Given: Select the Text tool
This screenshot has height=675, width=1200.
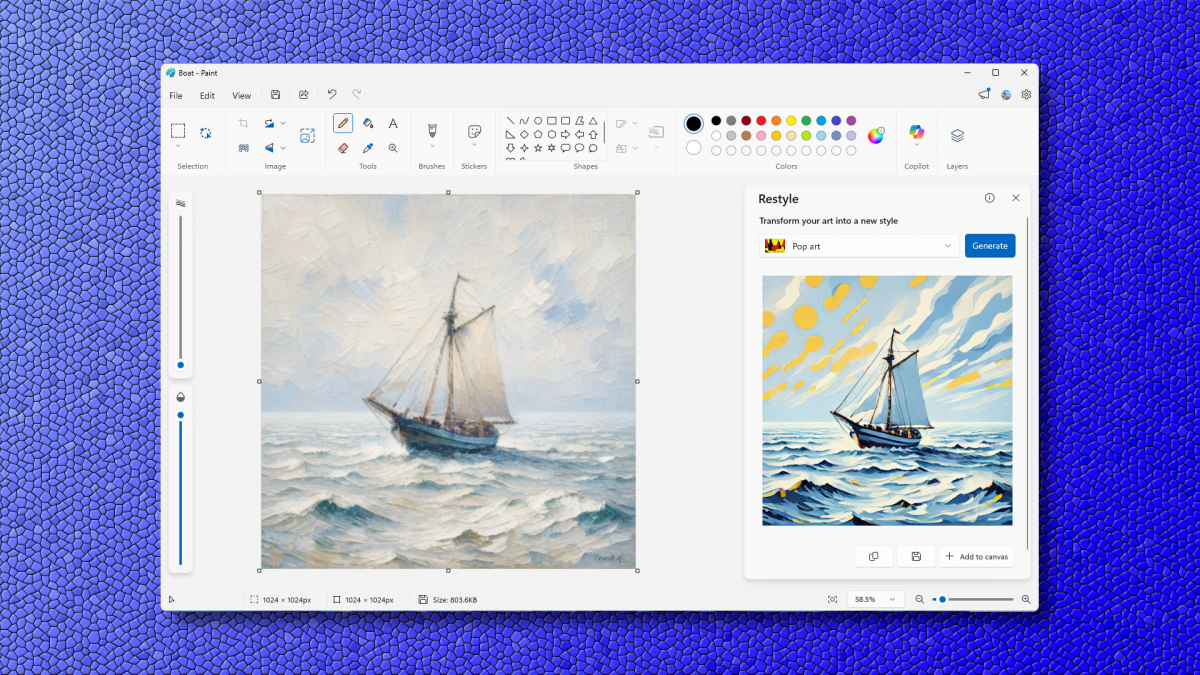Looking at the screenshot, I should pyautogui.click(x=393, y=123).
